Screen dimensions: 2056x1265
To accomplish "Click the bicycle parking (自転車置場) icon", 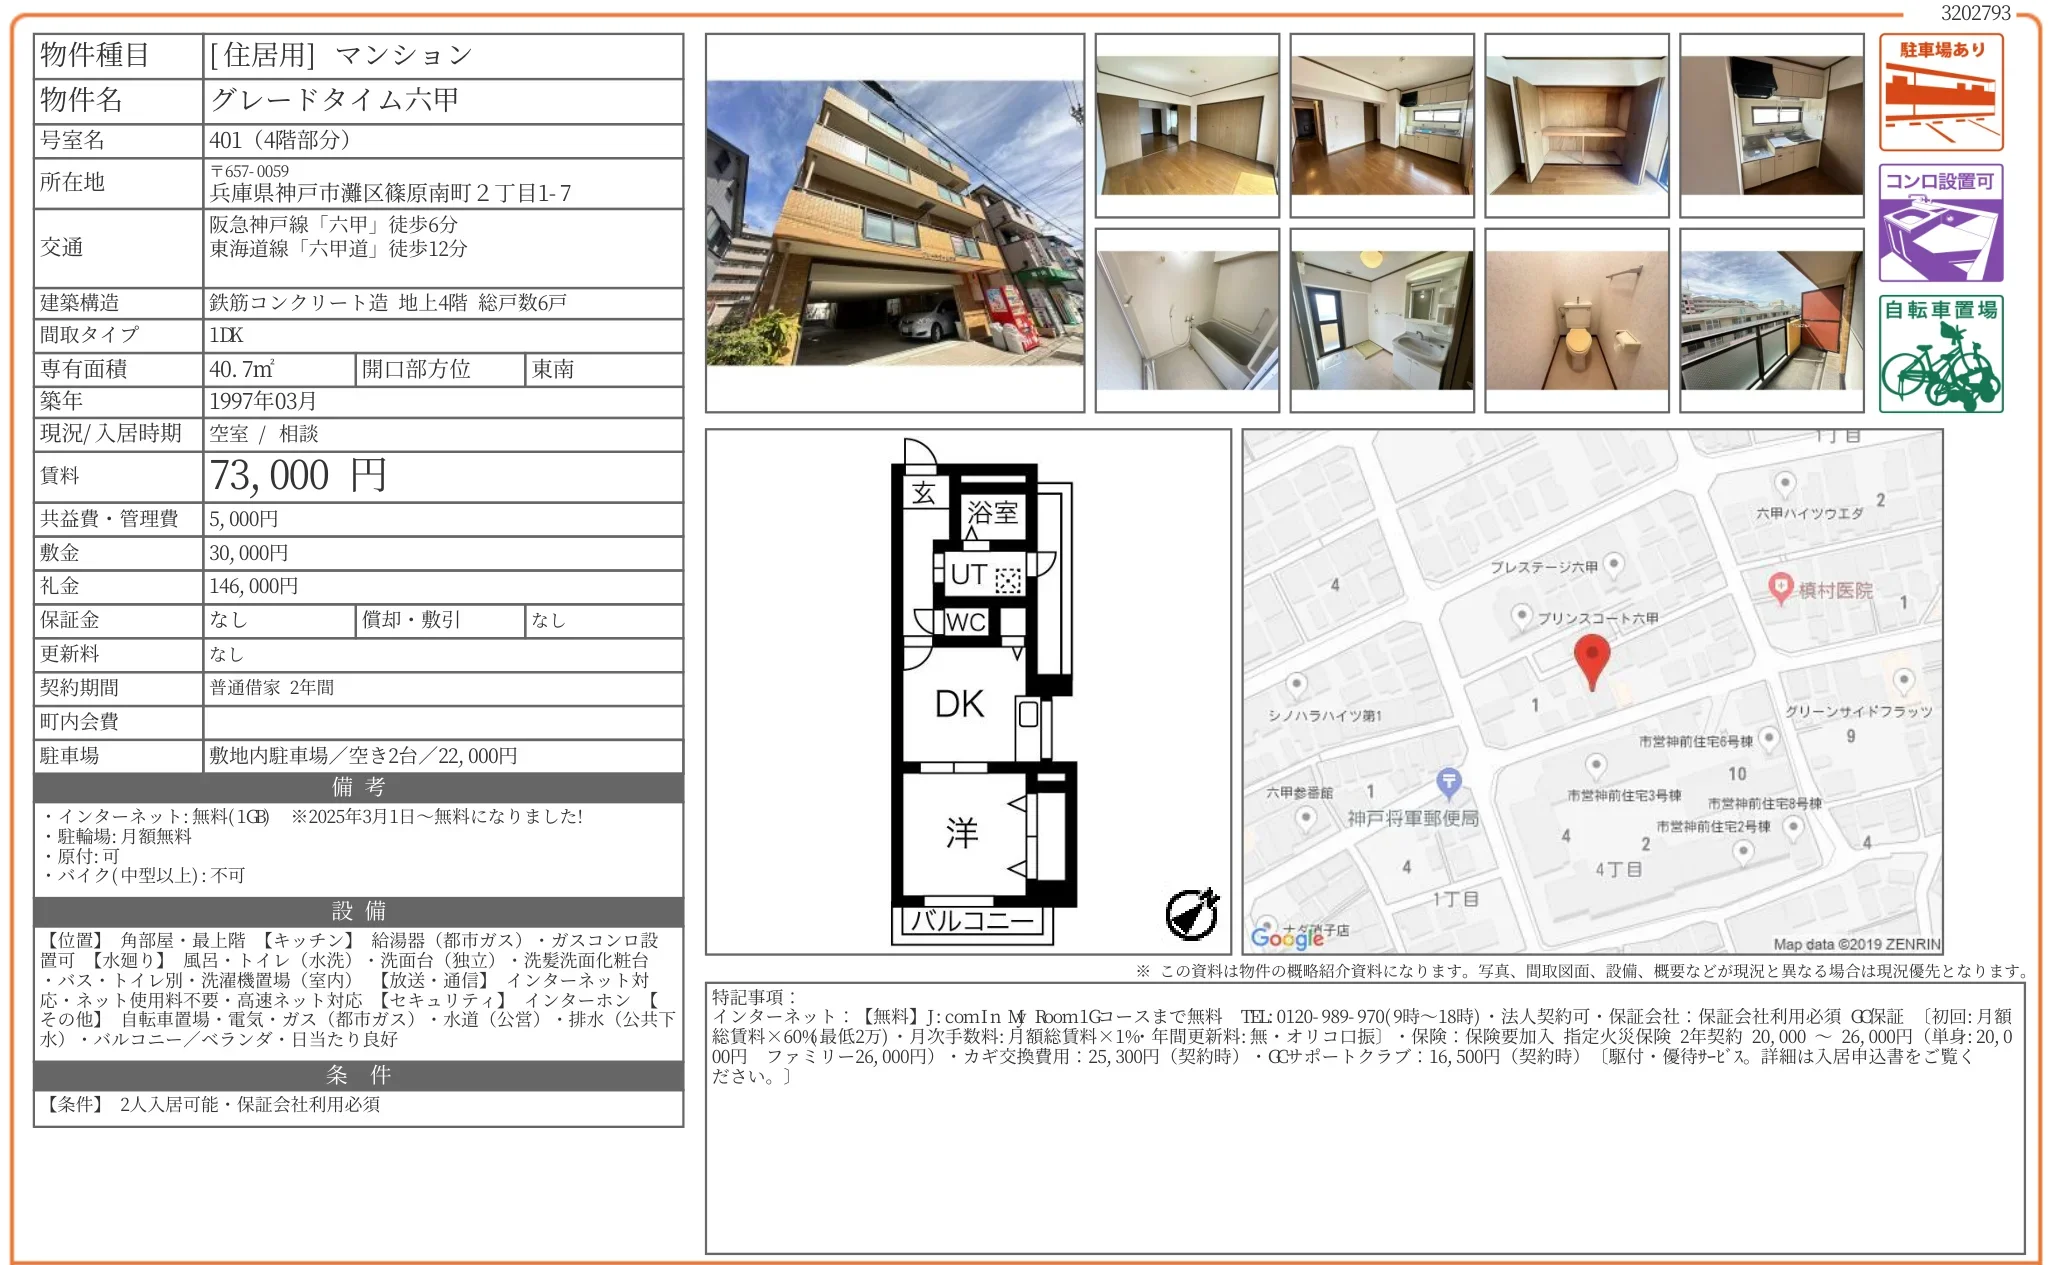I will 1940,354.
